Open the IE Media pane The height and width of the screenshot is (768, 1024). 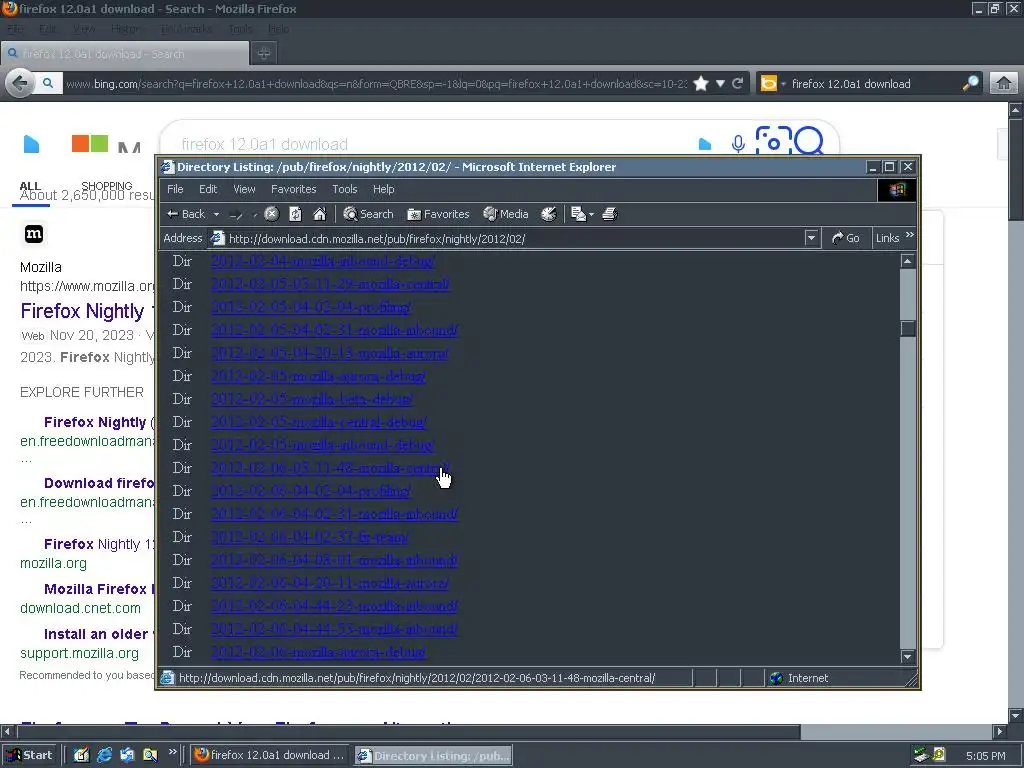(505, 214)
